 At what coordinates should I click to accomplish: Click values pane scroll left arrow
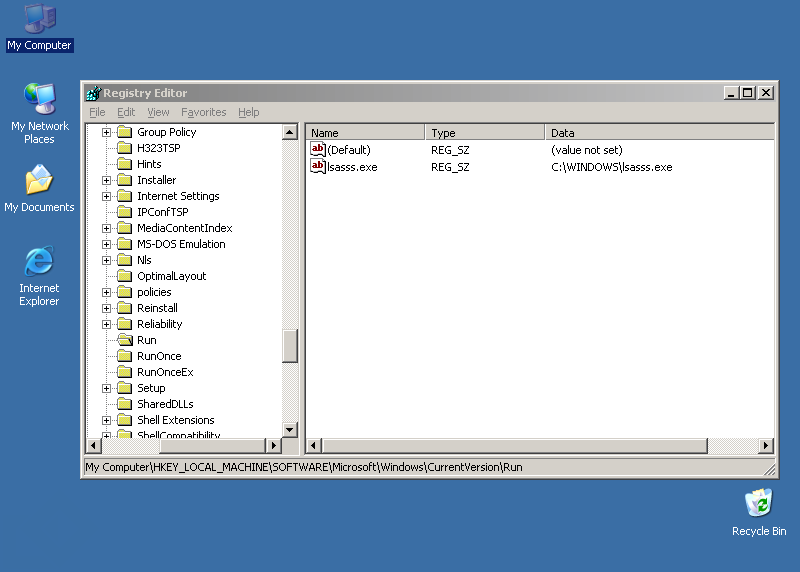pos(314,445)
